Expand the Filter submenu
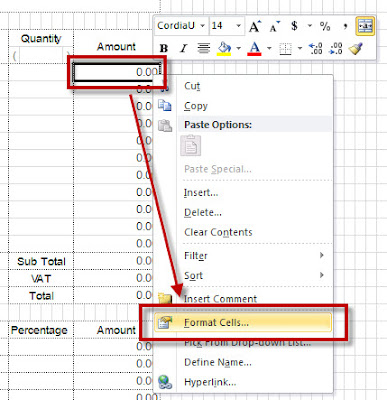387x400 pixels. point(244,256)
